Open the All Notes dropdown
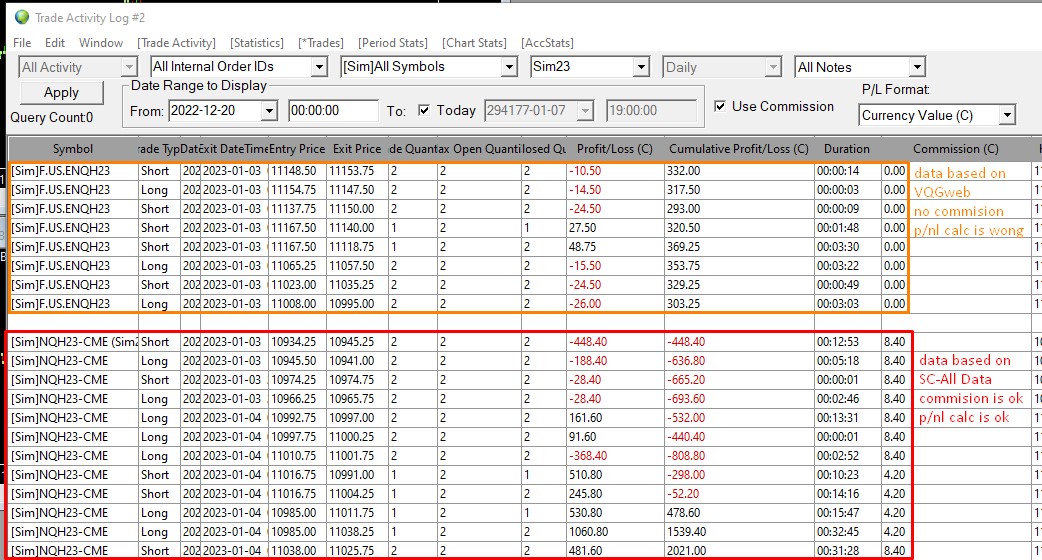The height and width of the screenshot is (560, 1042). [x=917, y=67]
